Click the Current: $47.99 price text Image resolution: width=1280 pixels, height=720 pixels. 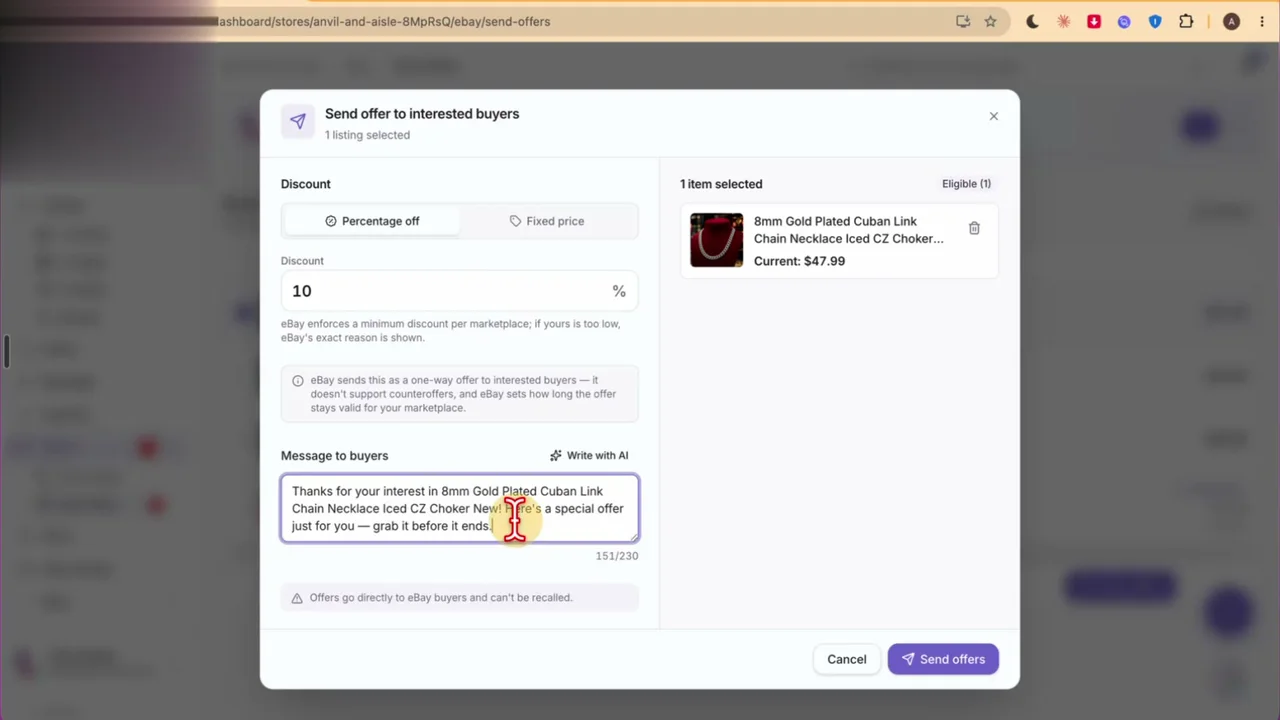799,261
